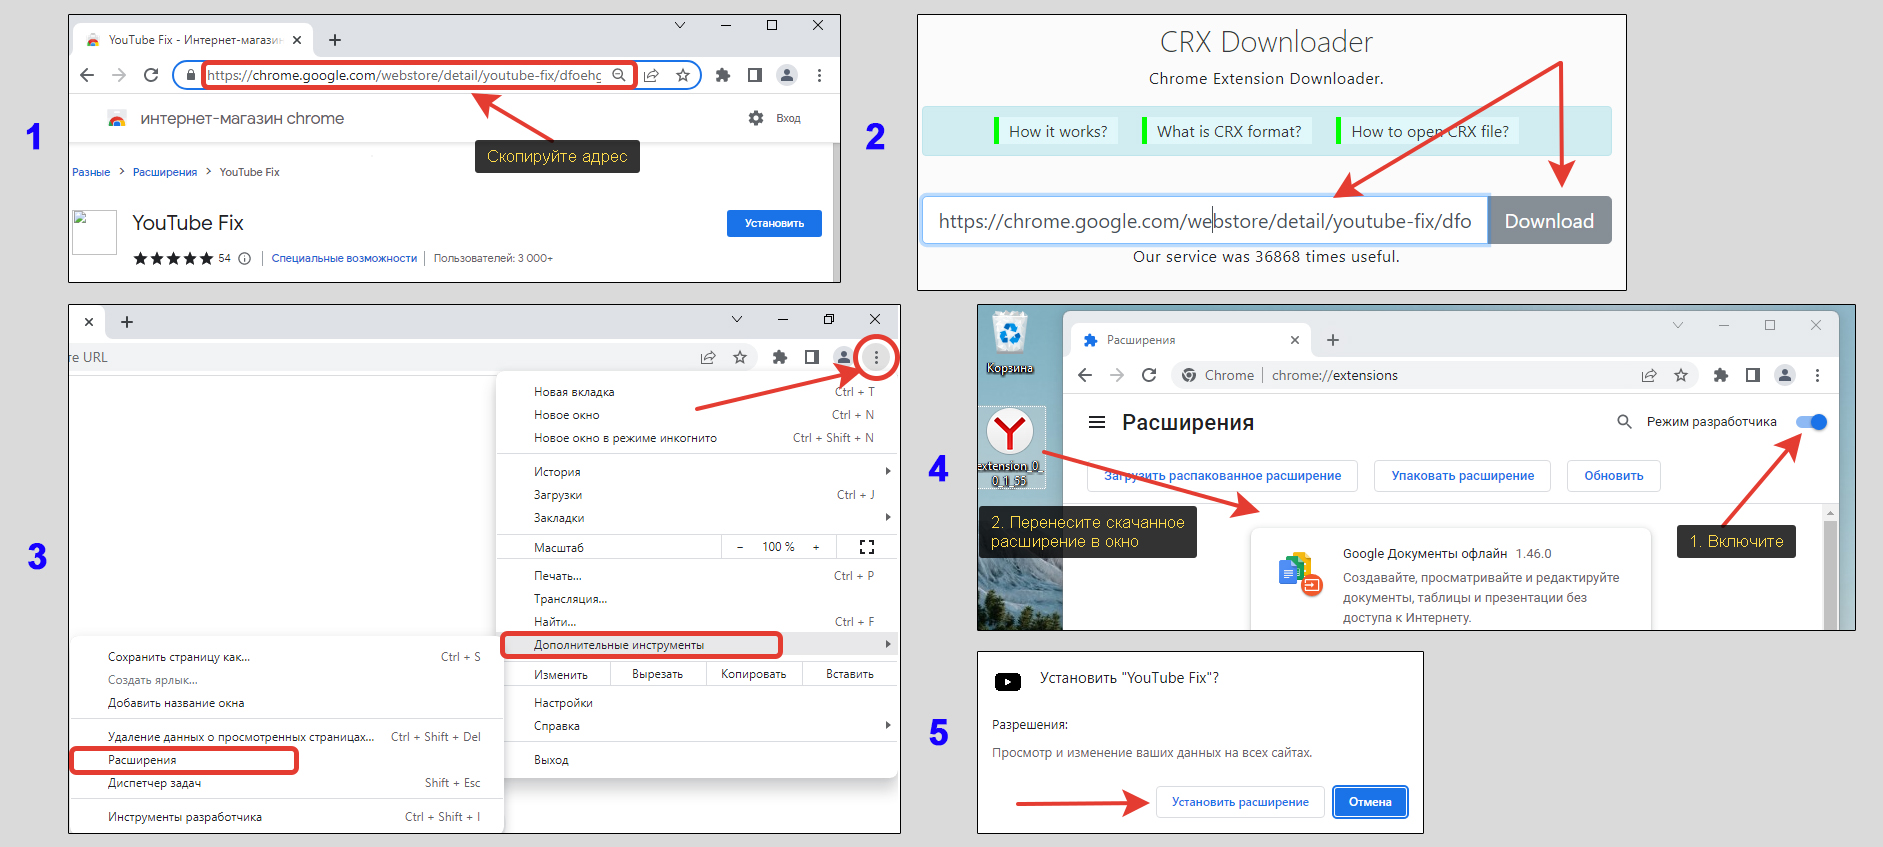Click back arrow in YouTube Fix window
1883x847 pixels.
click(87, 75)
